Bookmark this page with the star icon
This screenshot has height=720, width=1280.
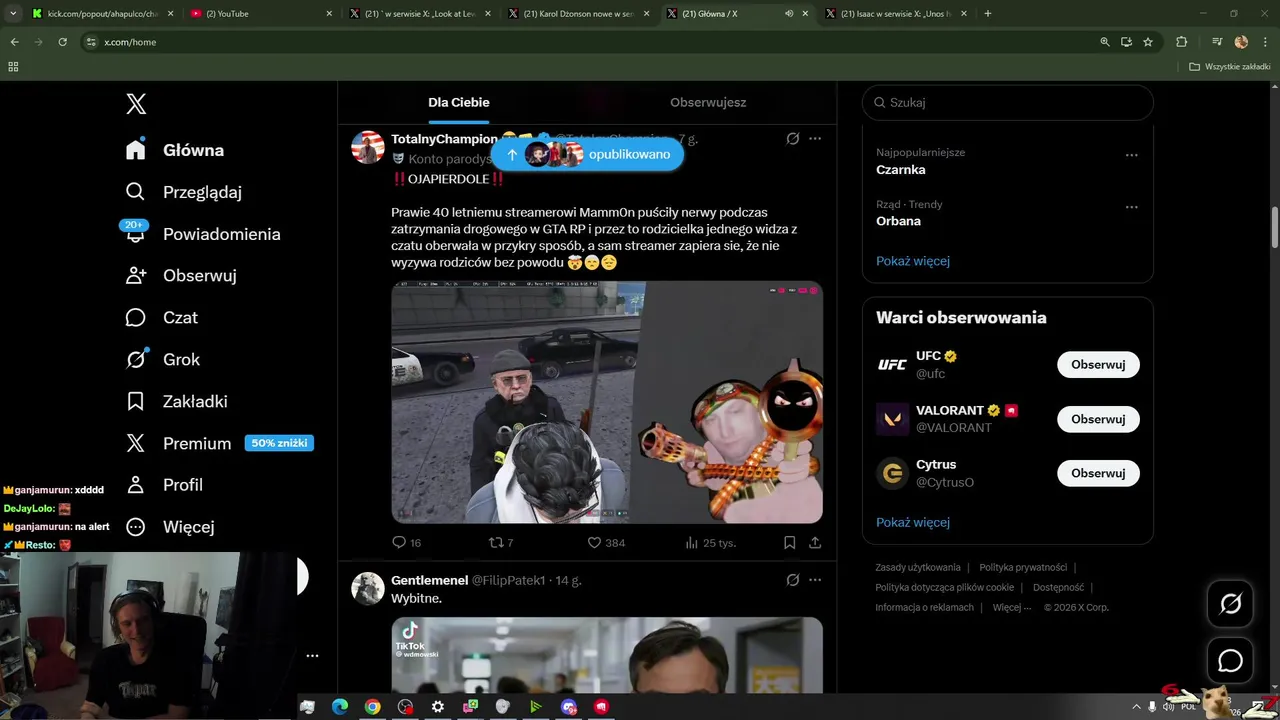tap(1148, 42)
